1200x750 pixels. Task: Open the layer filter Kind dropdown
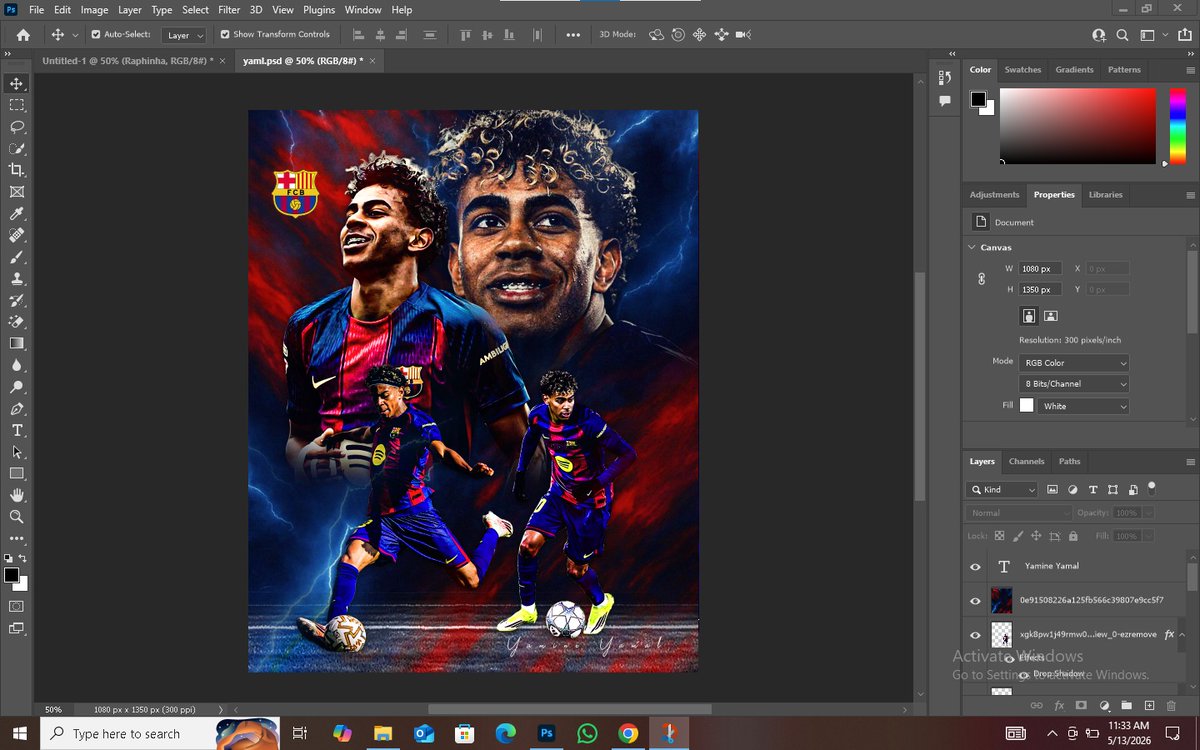[1003, 490]
